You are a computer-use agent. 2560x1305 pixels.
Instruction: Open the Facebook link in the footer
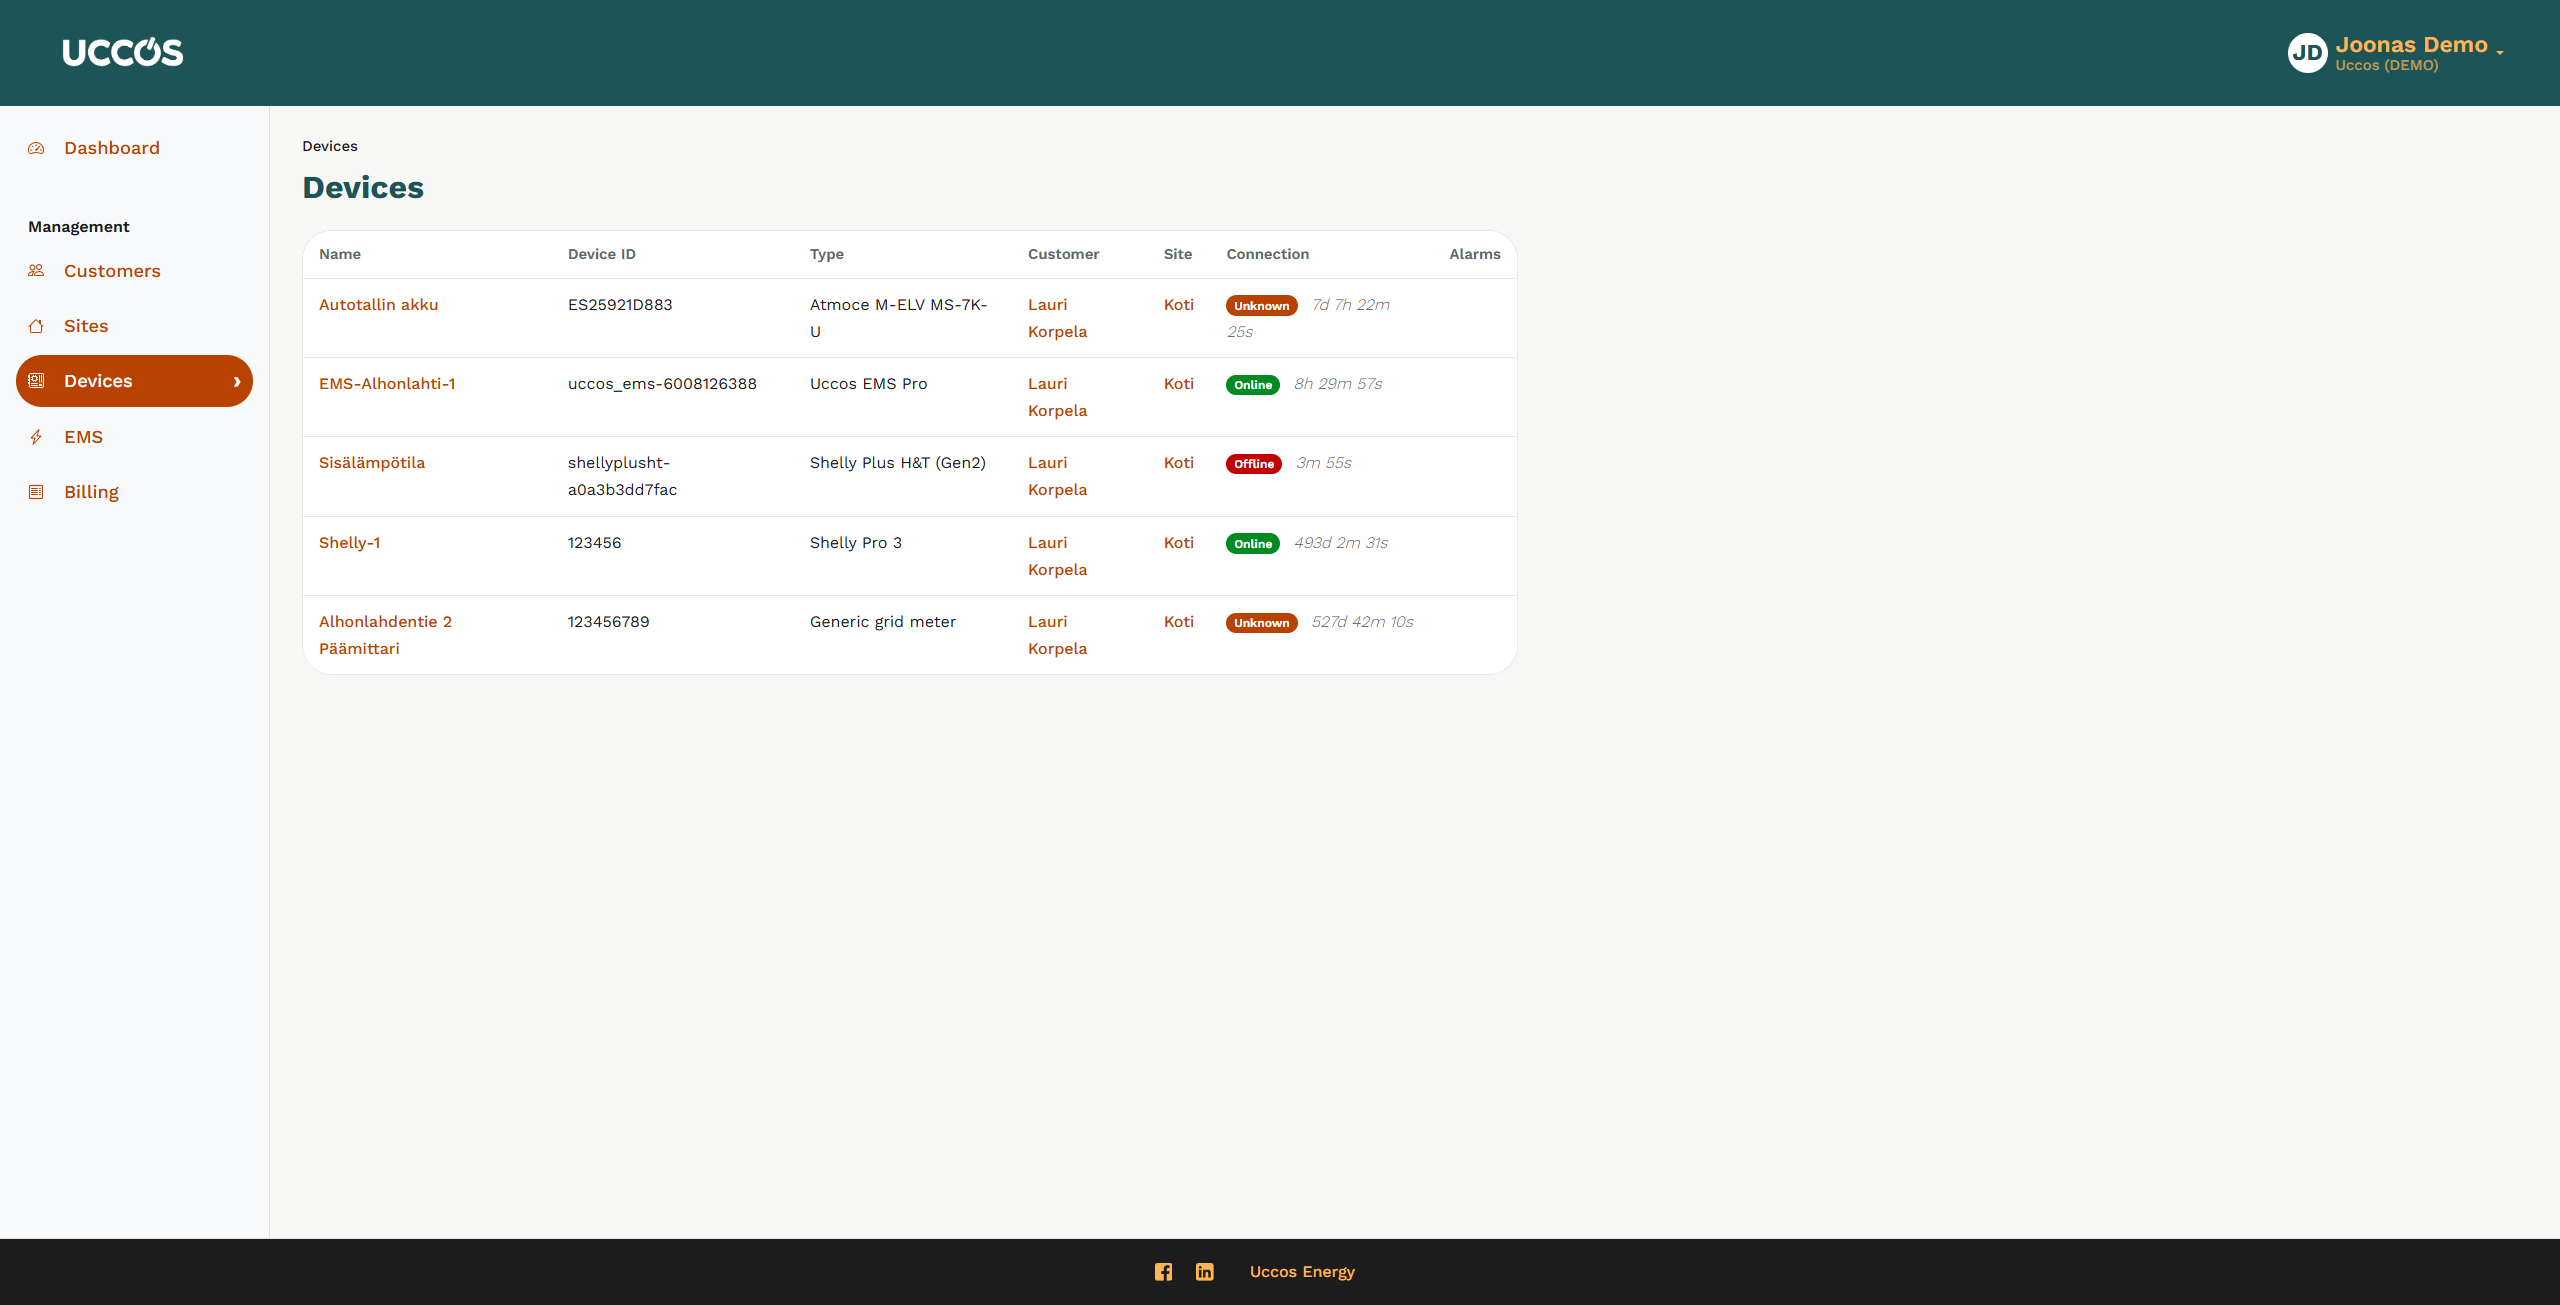click(1163, 1272)
